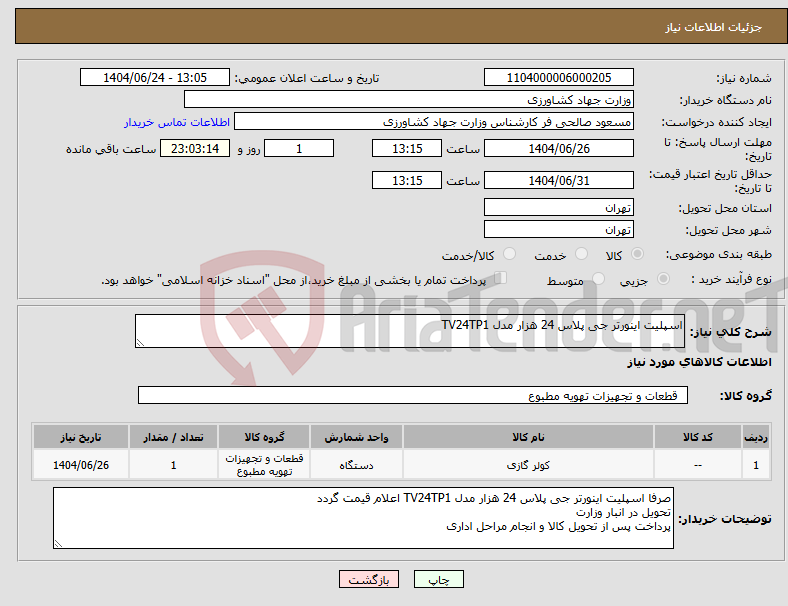This screenshot has height=606, width=788.
Task: Click the remaining time field 23:03:14
Action: pos(195,149)
